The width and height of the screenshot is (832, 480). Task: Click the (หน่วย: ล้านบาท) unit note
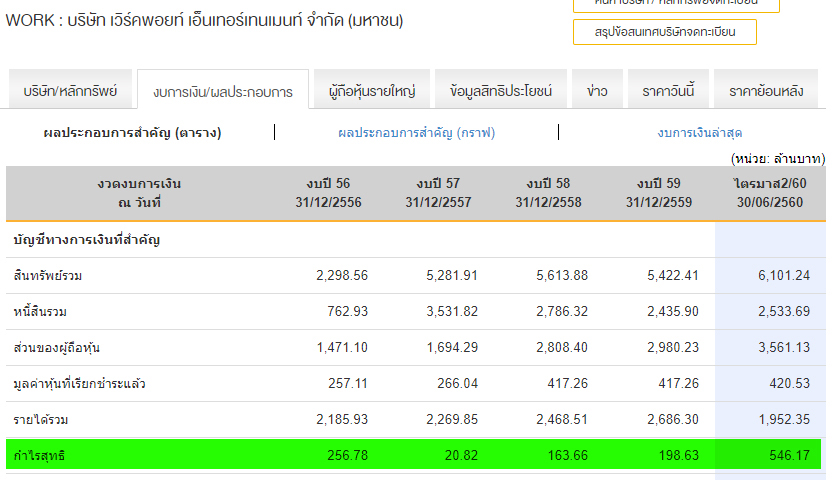(778, 159)
